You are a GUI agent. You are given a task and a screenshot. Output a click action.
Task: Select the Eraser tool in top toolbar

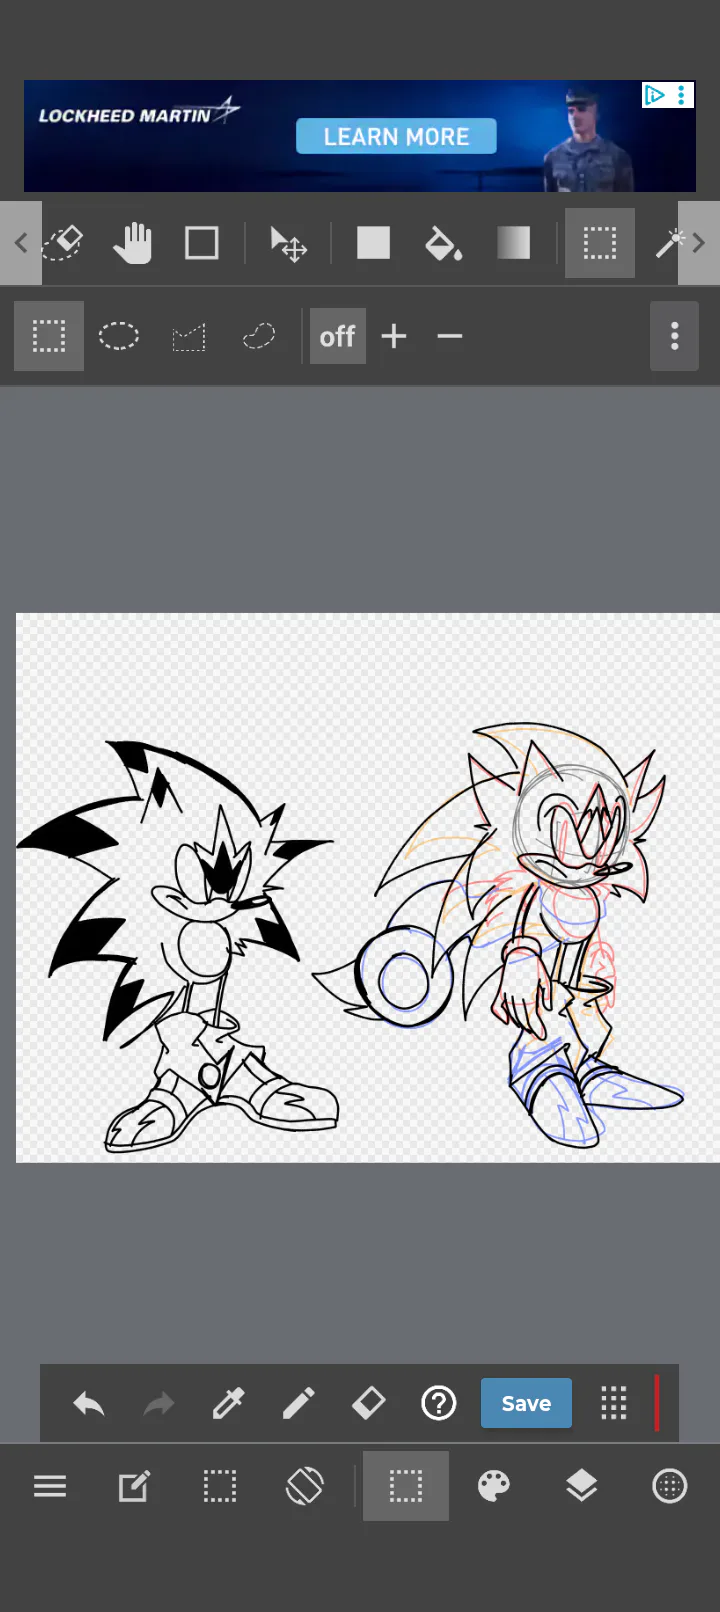point(64,243)
